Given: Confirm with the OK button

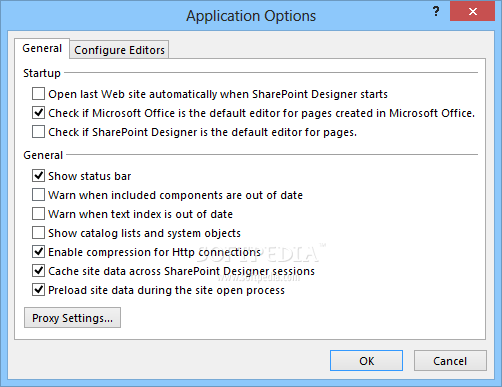Looking at the screenshot, I should pyautogui.click(x=366, y=361).
